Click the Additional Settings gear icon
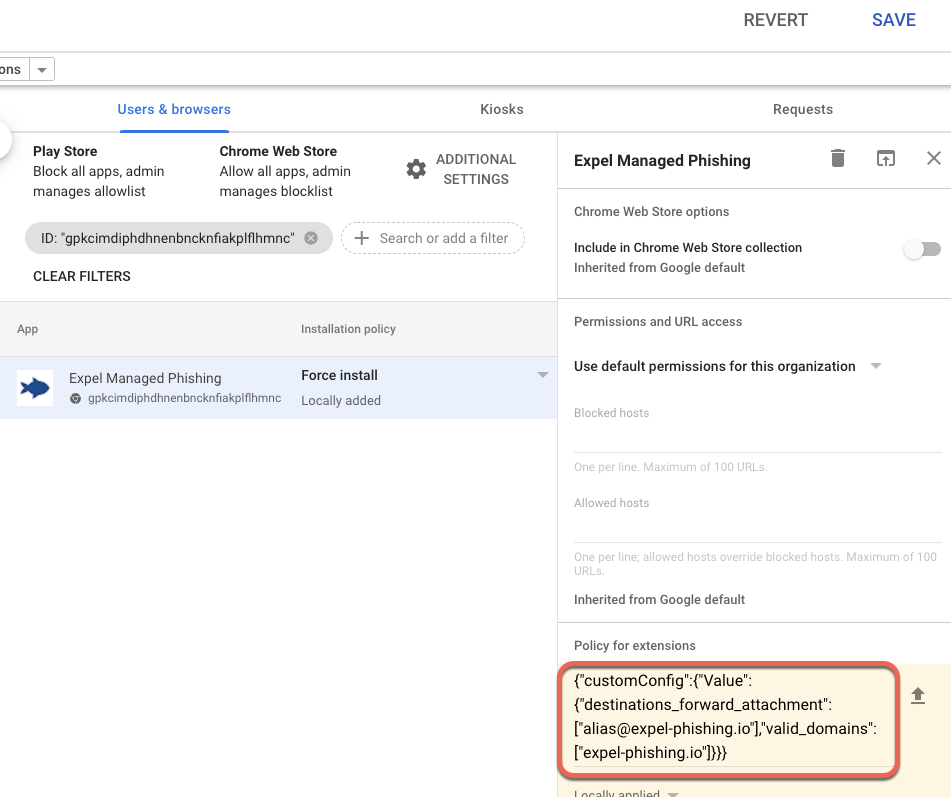This screenshot has width=951, height=797. coord(416,169)
